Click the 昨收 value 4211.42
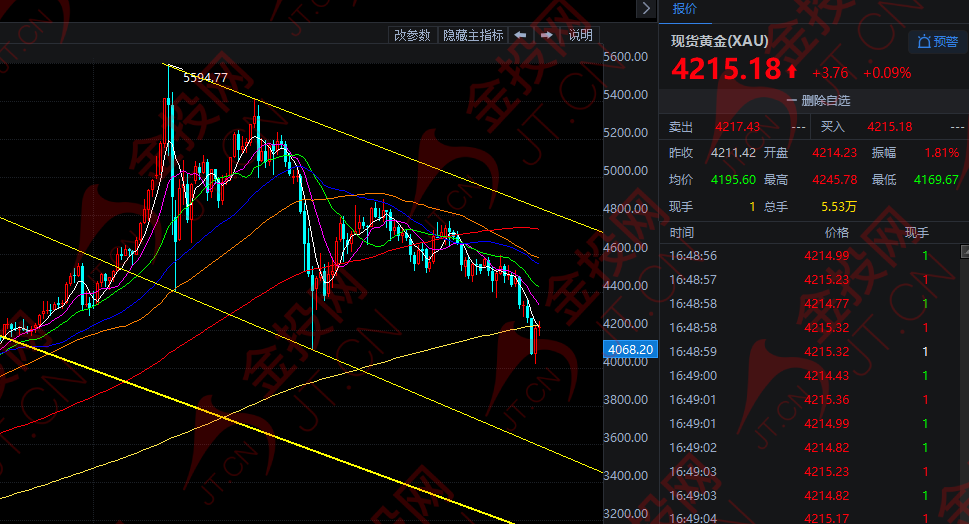Image resolution: width=969 pixels, height=524 pixels. click(733, 153)
